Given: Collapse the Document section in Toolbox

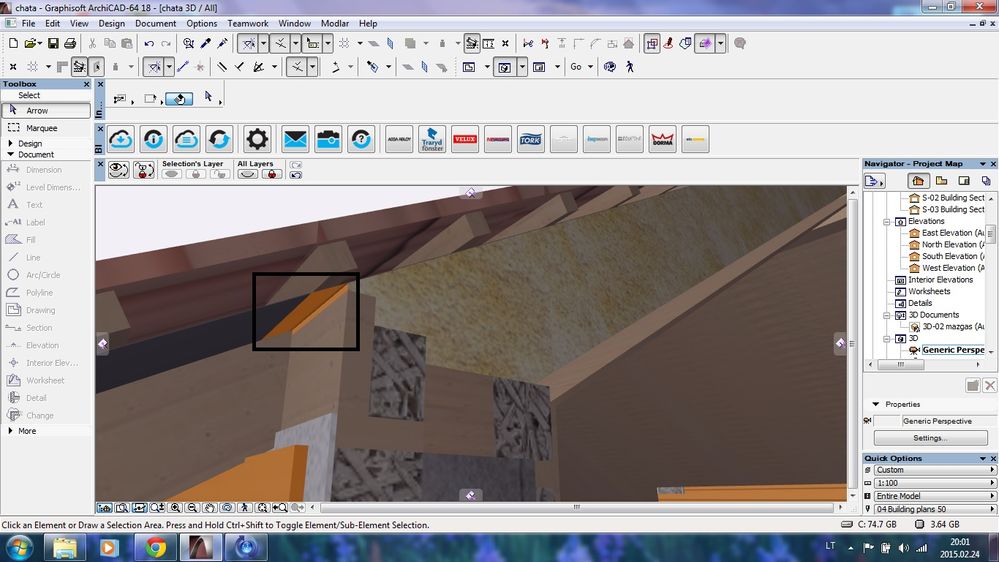Looking at the screenshot, I should pos(10,154).
